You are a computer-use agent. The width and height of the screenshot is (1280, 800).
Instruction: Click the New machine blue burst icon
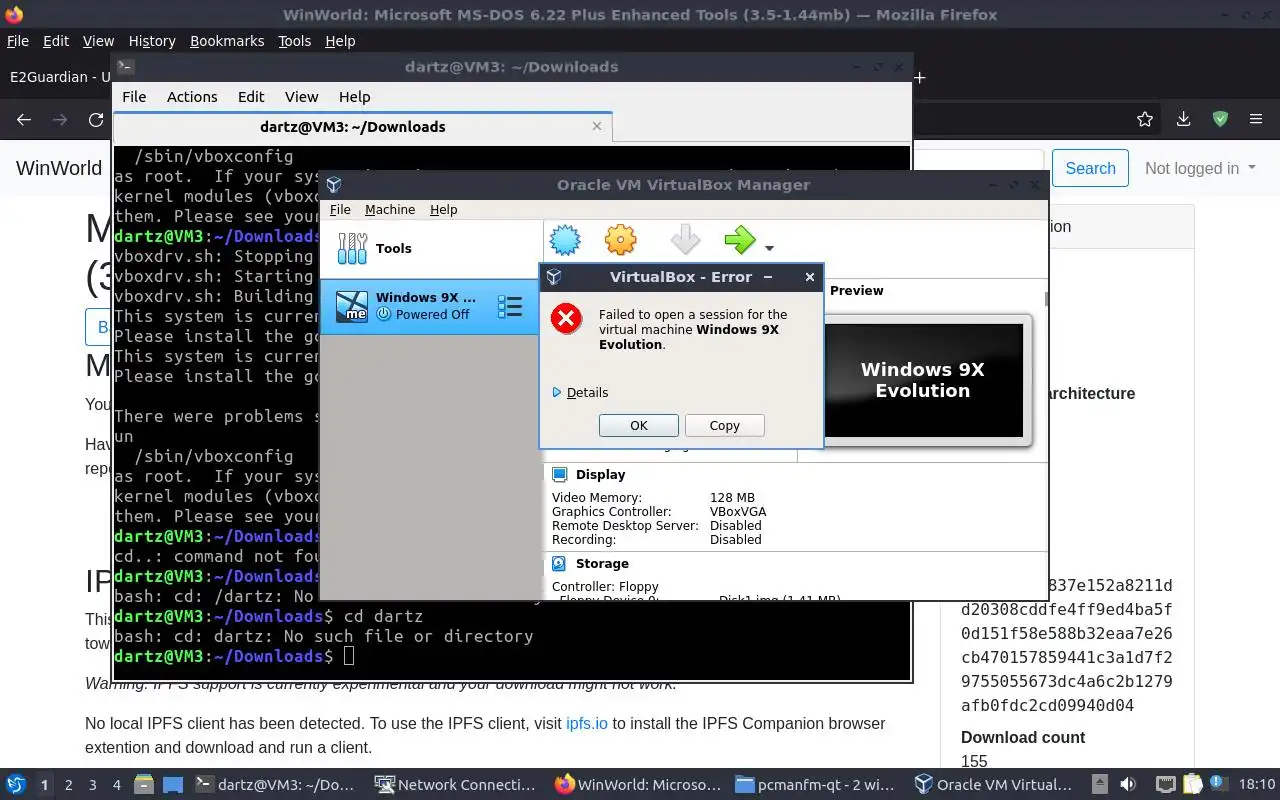tap(565, 240)
